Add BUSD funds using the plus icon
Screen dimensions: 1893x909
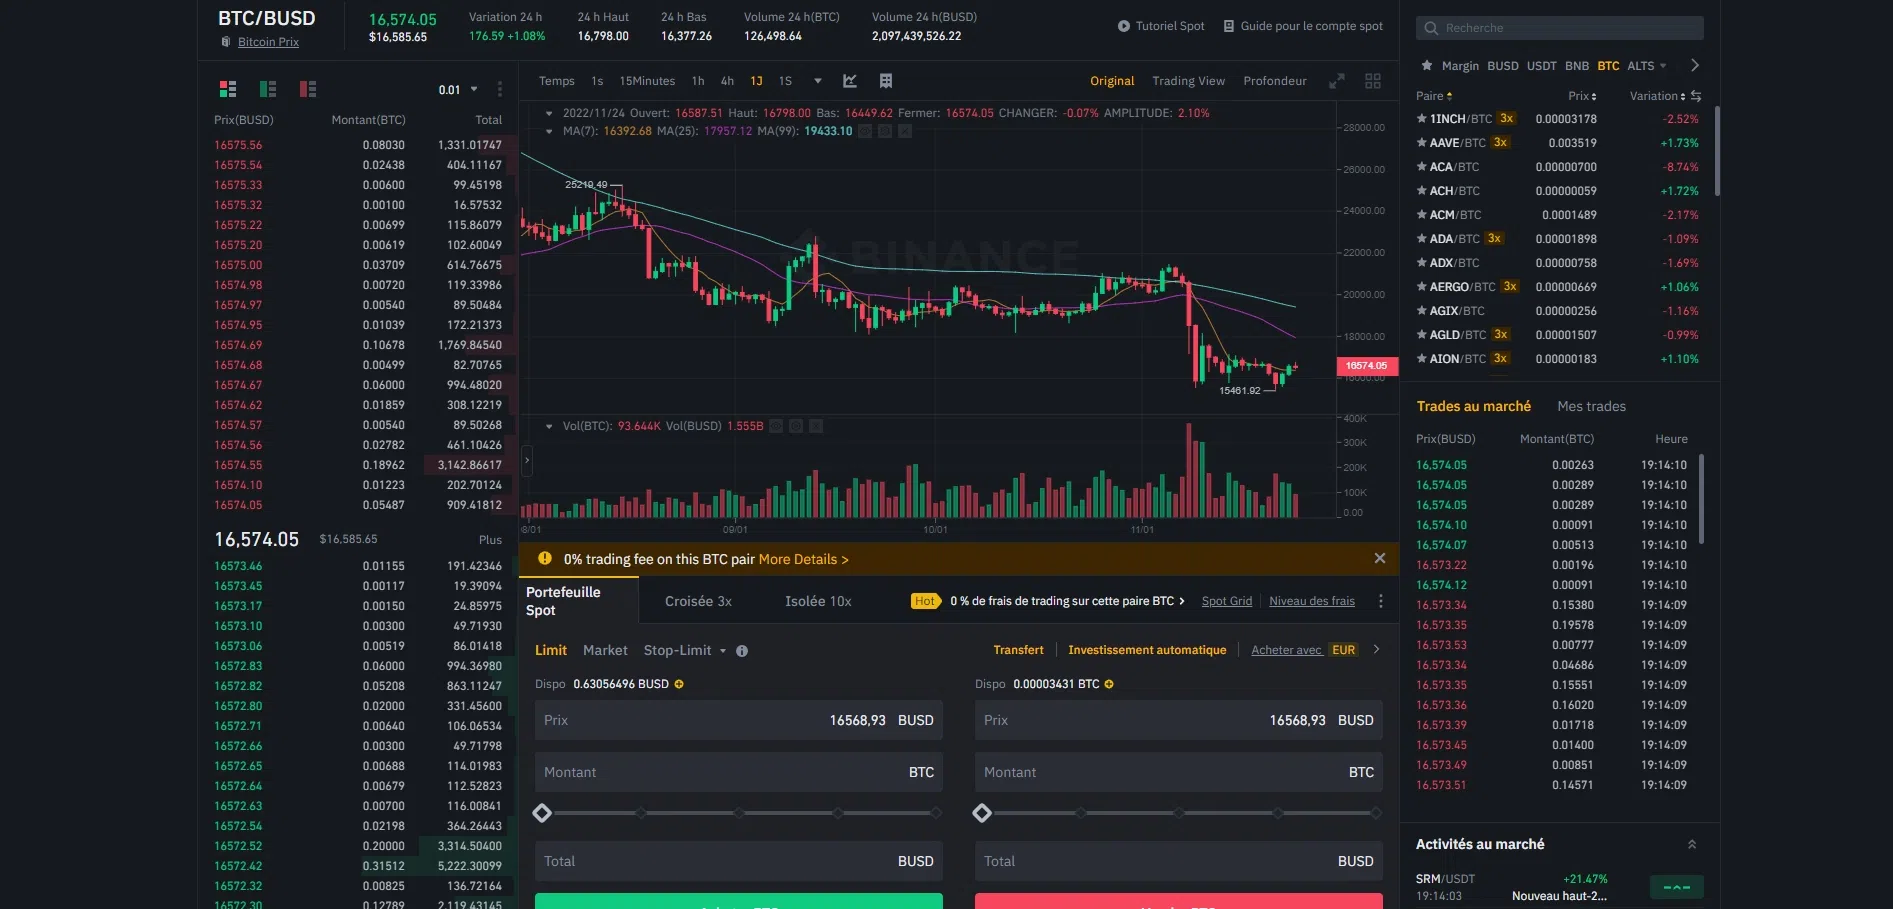point(679,684)
